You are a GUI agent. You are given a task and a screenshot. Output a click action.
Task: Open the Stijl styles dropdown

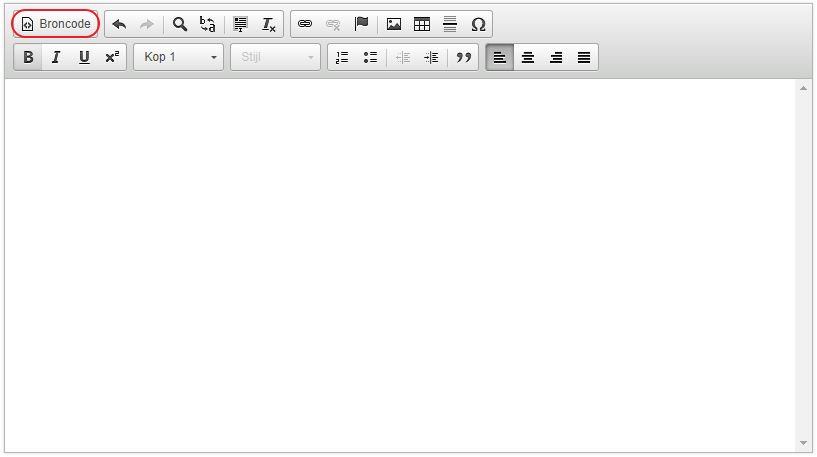276,57
